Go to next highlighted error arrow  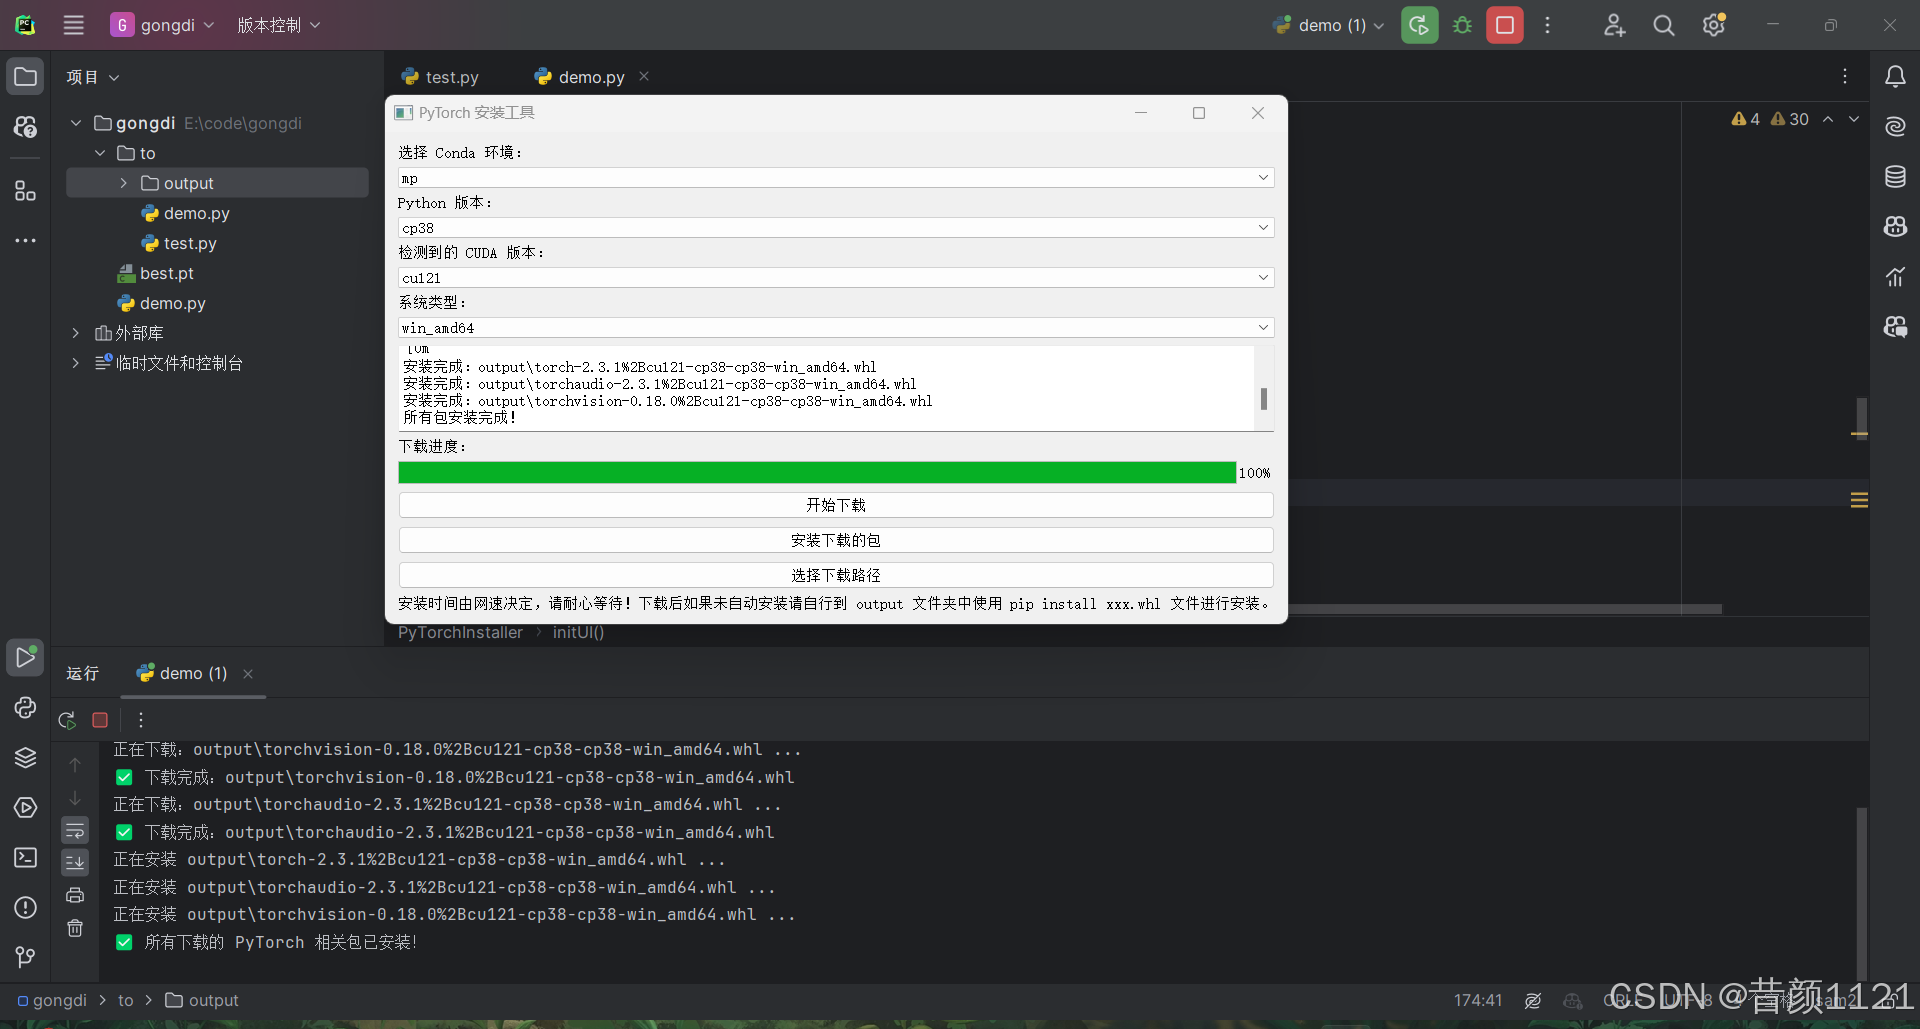(1854, 119)
